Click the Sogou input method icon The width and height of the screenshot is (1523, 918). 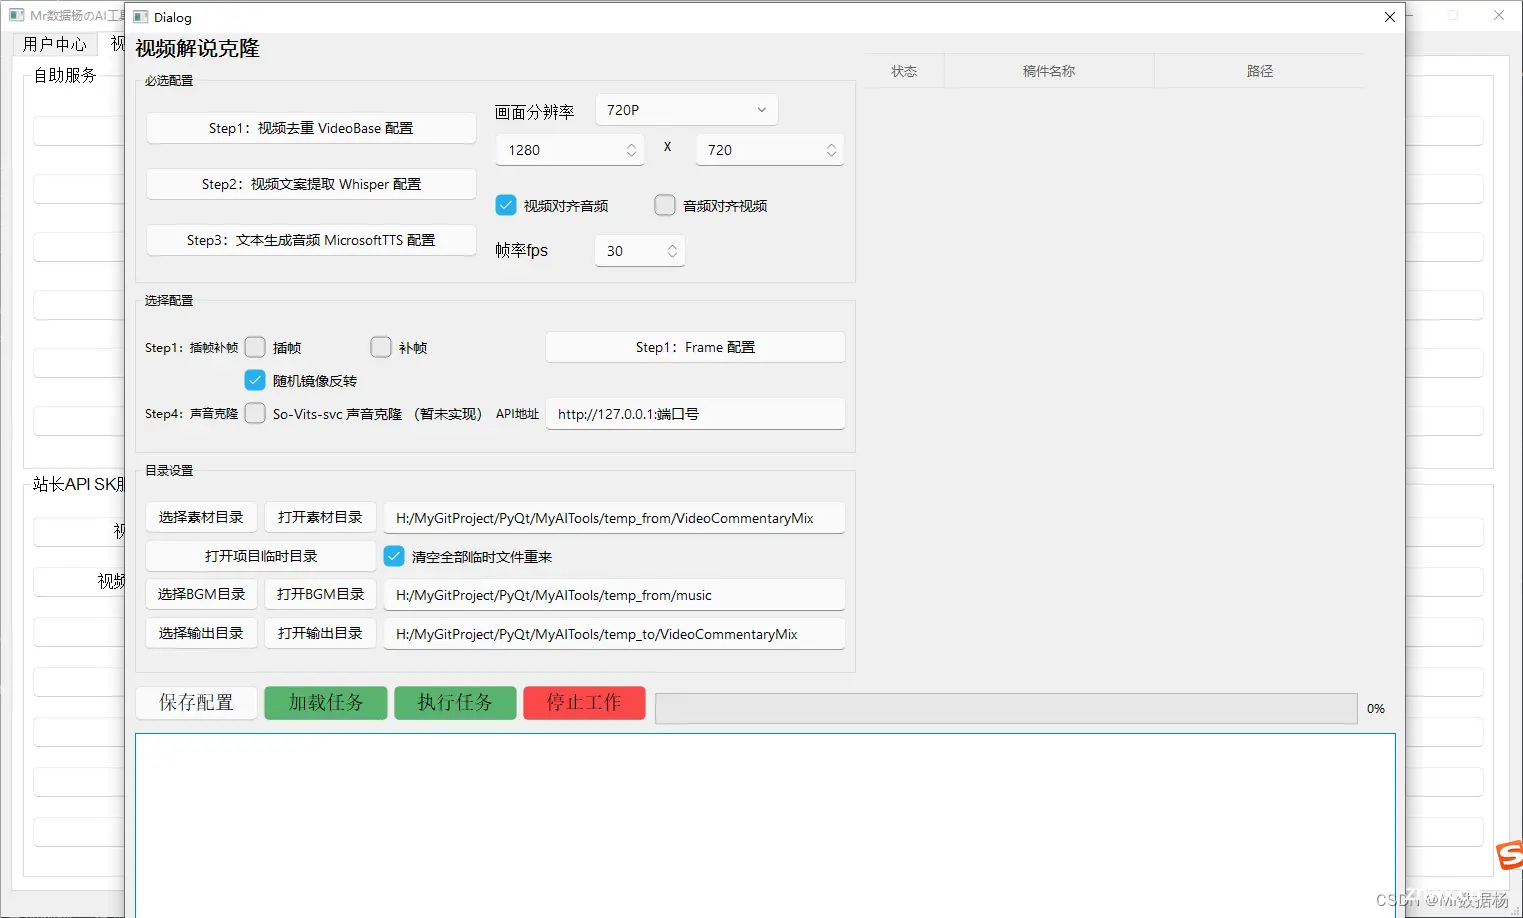point(1510,856)
